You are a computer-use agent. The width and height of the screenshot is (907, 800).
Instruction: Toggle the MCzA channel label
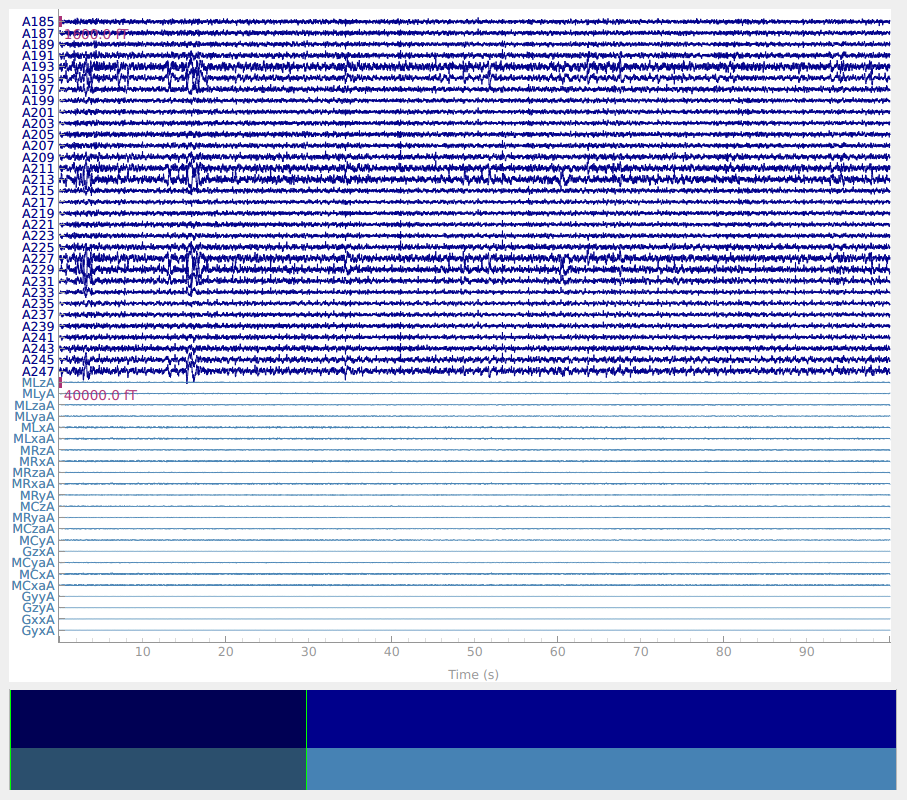[x=36, y=507]
